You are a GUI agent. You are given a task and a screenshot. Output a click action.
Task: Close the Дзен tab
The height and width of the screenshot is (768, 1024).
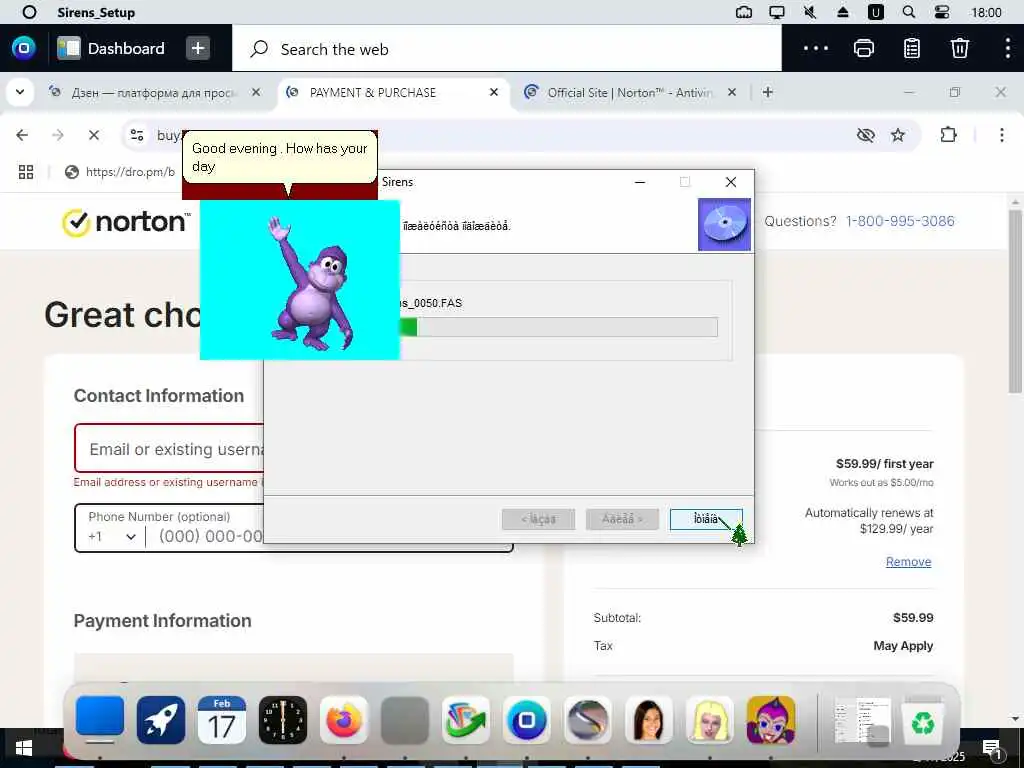[256, 92]
